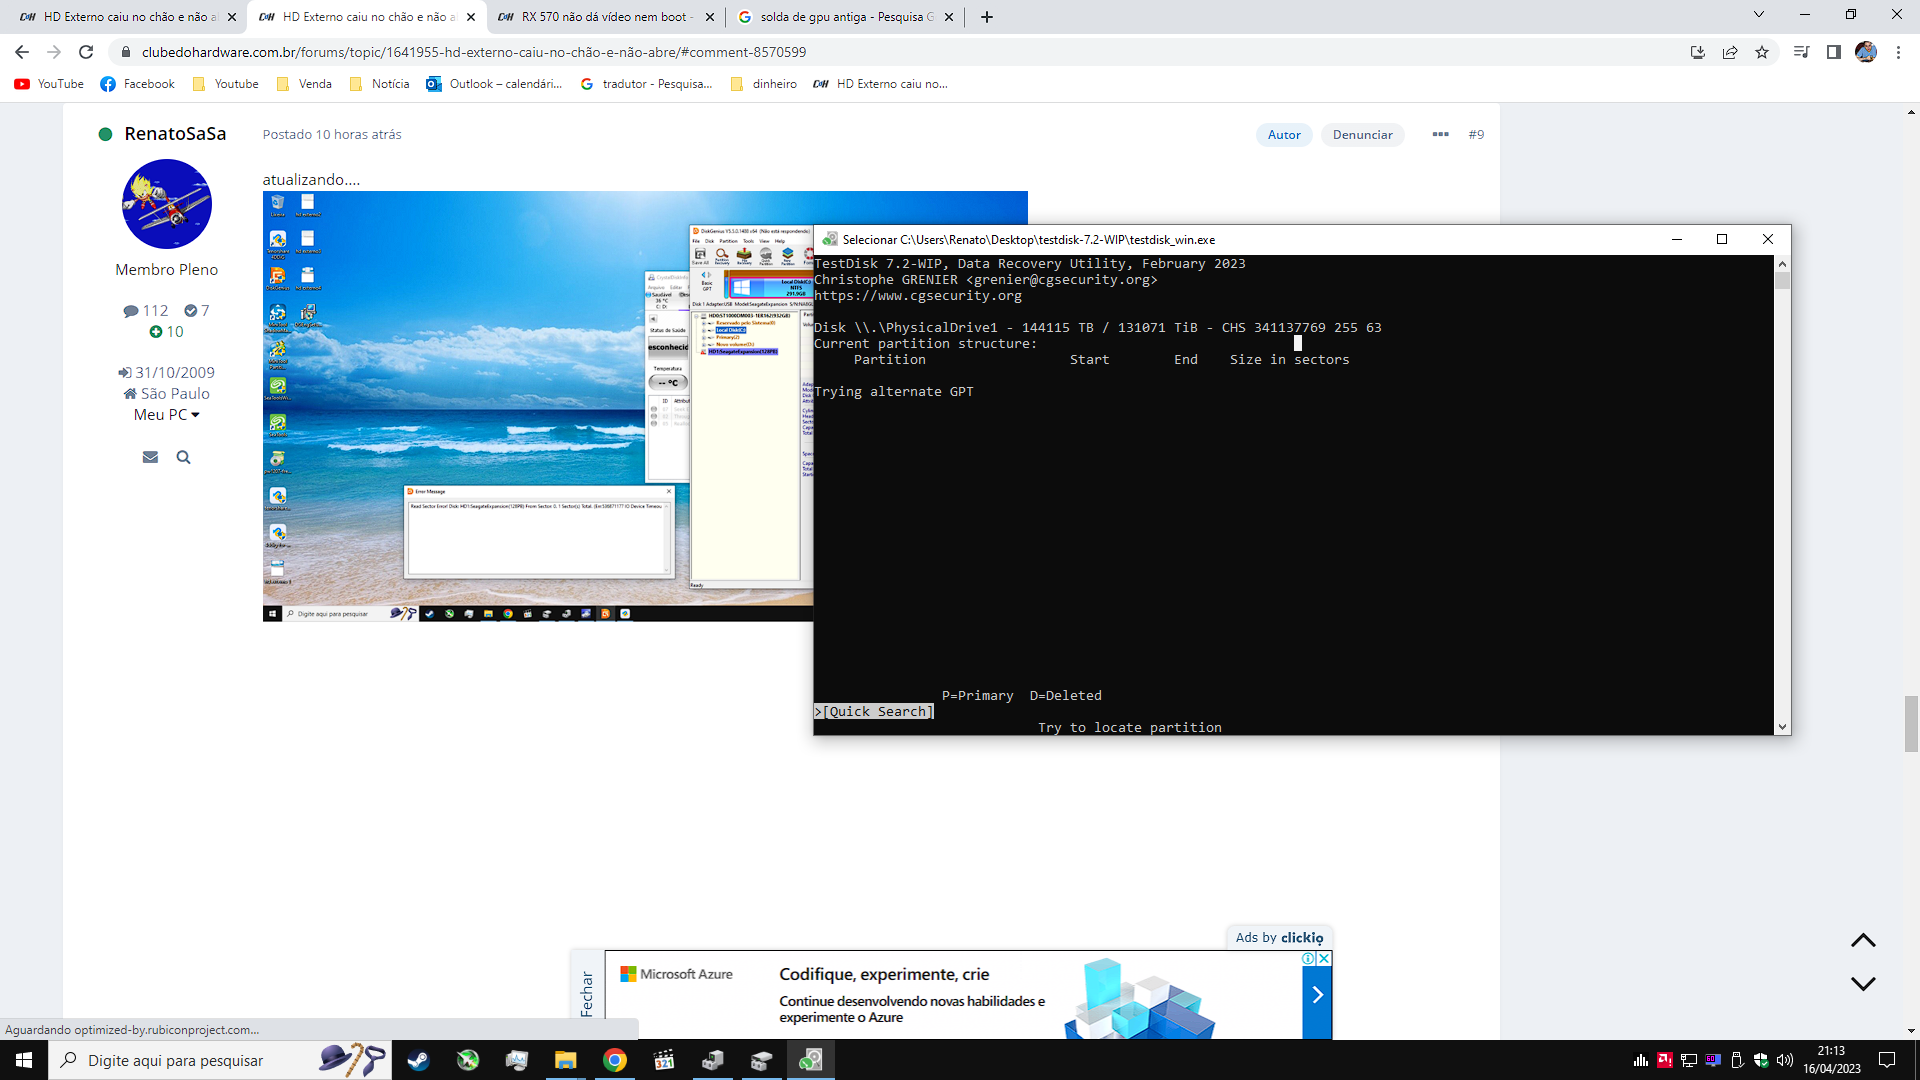Image resolution: width=1920 pixels, height=1080 pixels.
Task: Expand the Meu PC dropdown
Action: pyautogui.click(x=167, y=414)
